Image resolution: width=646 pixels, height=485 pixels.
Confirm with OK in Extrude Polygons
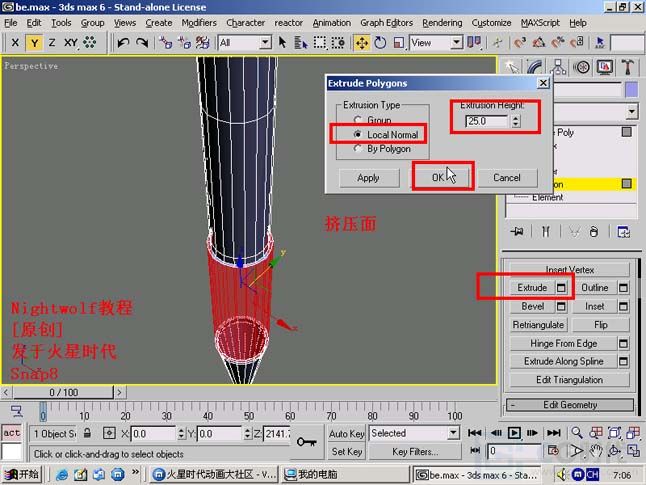coord(438,178)
